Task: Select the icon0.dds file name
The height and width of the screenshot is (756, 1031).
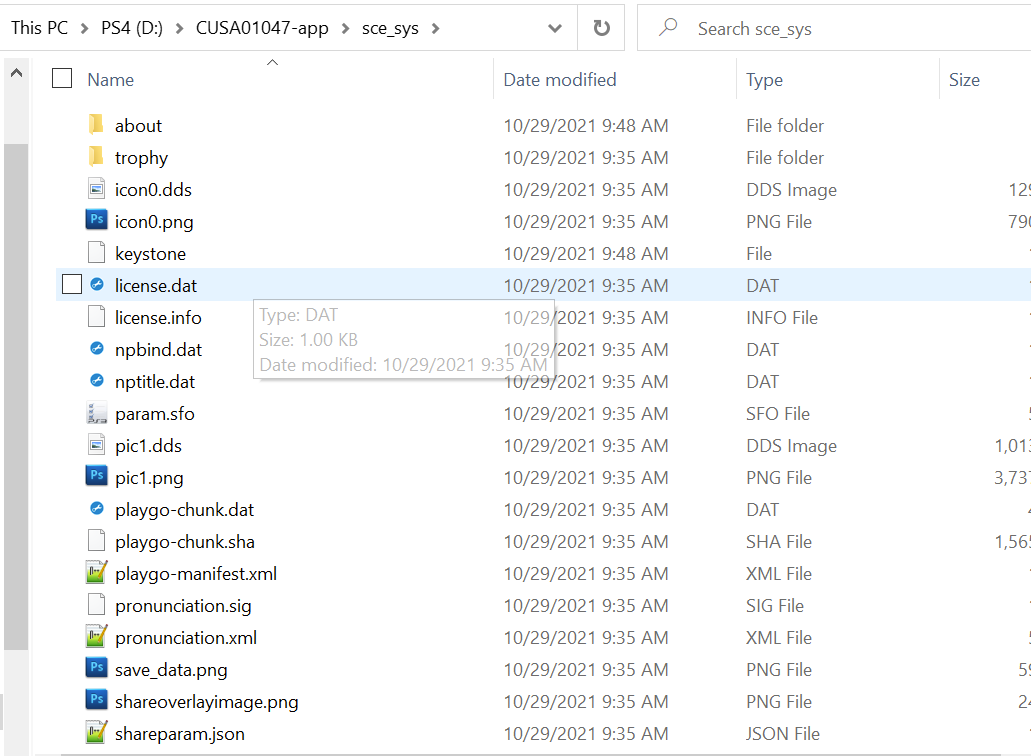Action: pyautogui.click(x=153, y=189)
